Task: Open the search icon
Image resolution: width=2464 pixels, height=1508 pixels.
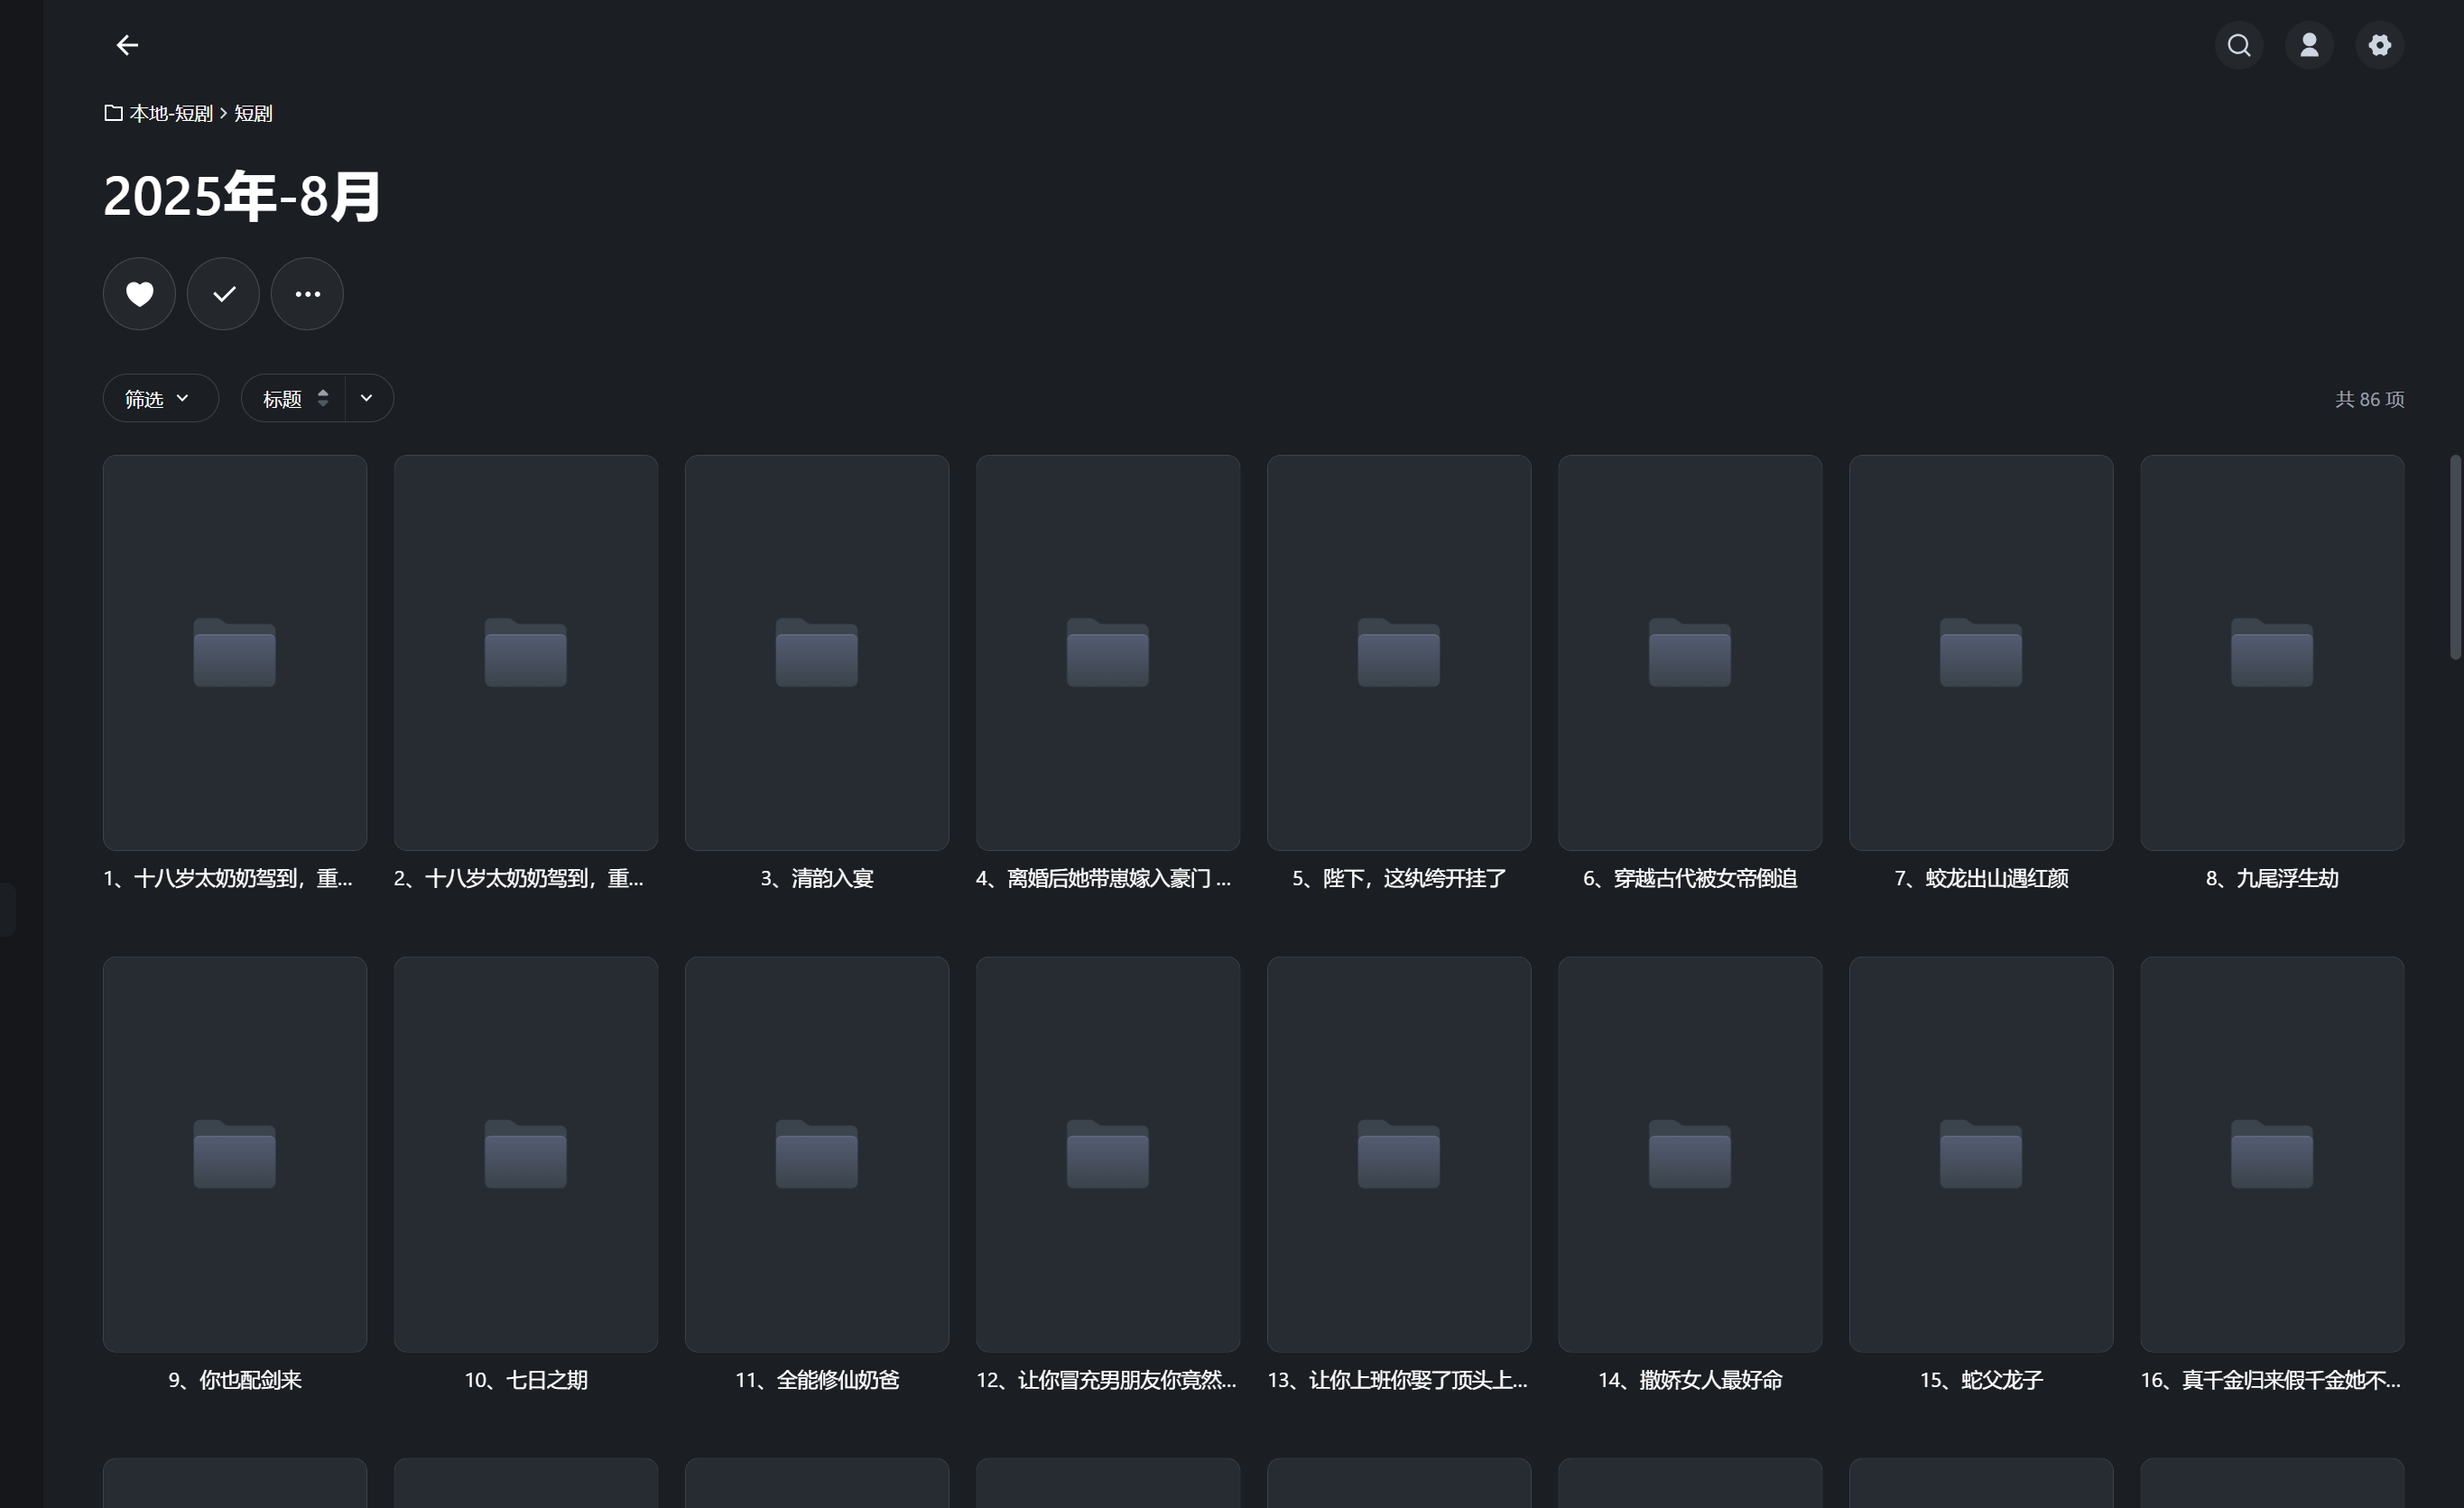Action: (x=2239, y=45)
